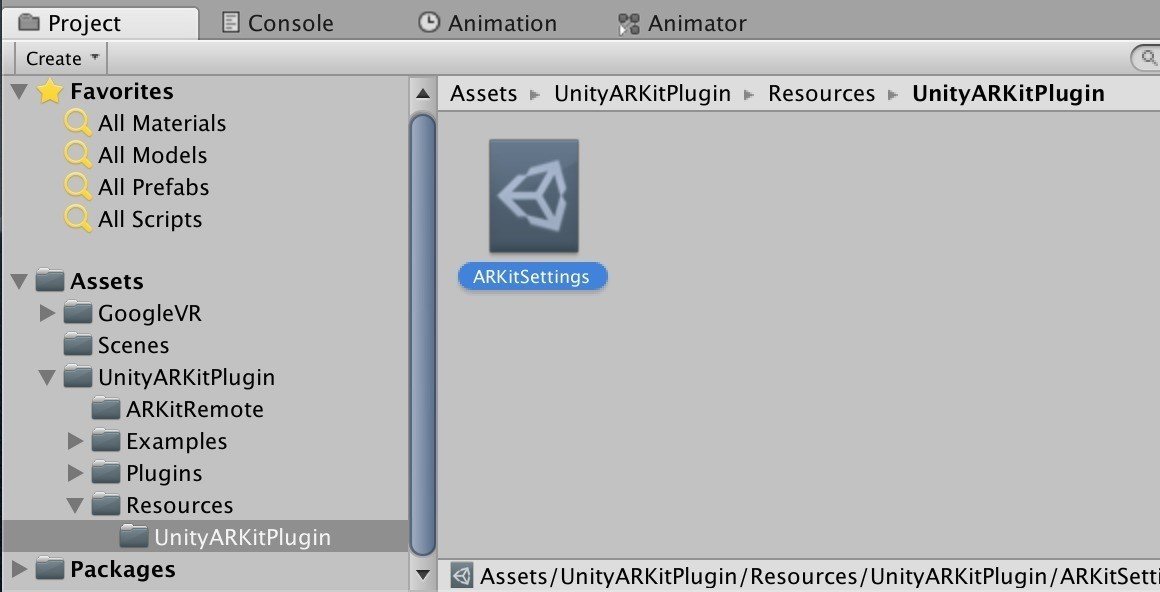Expand the Plugins folder arrow
Screen dimensions: 1160x592
pos(75,473)
